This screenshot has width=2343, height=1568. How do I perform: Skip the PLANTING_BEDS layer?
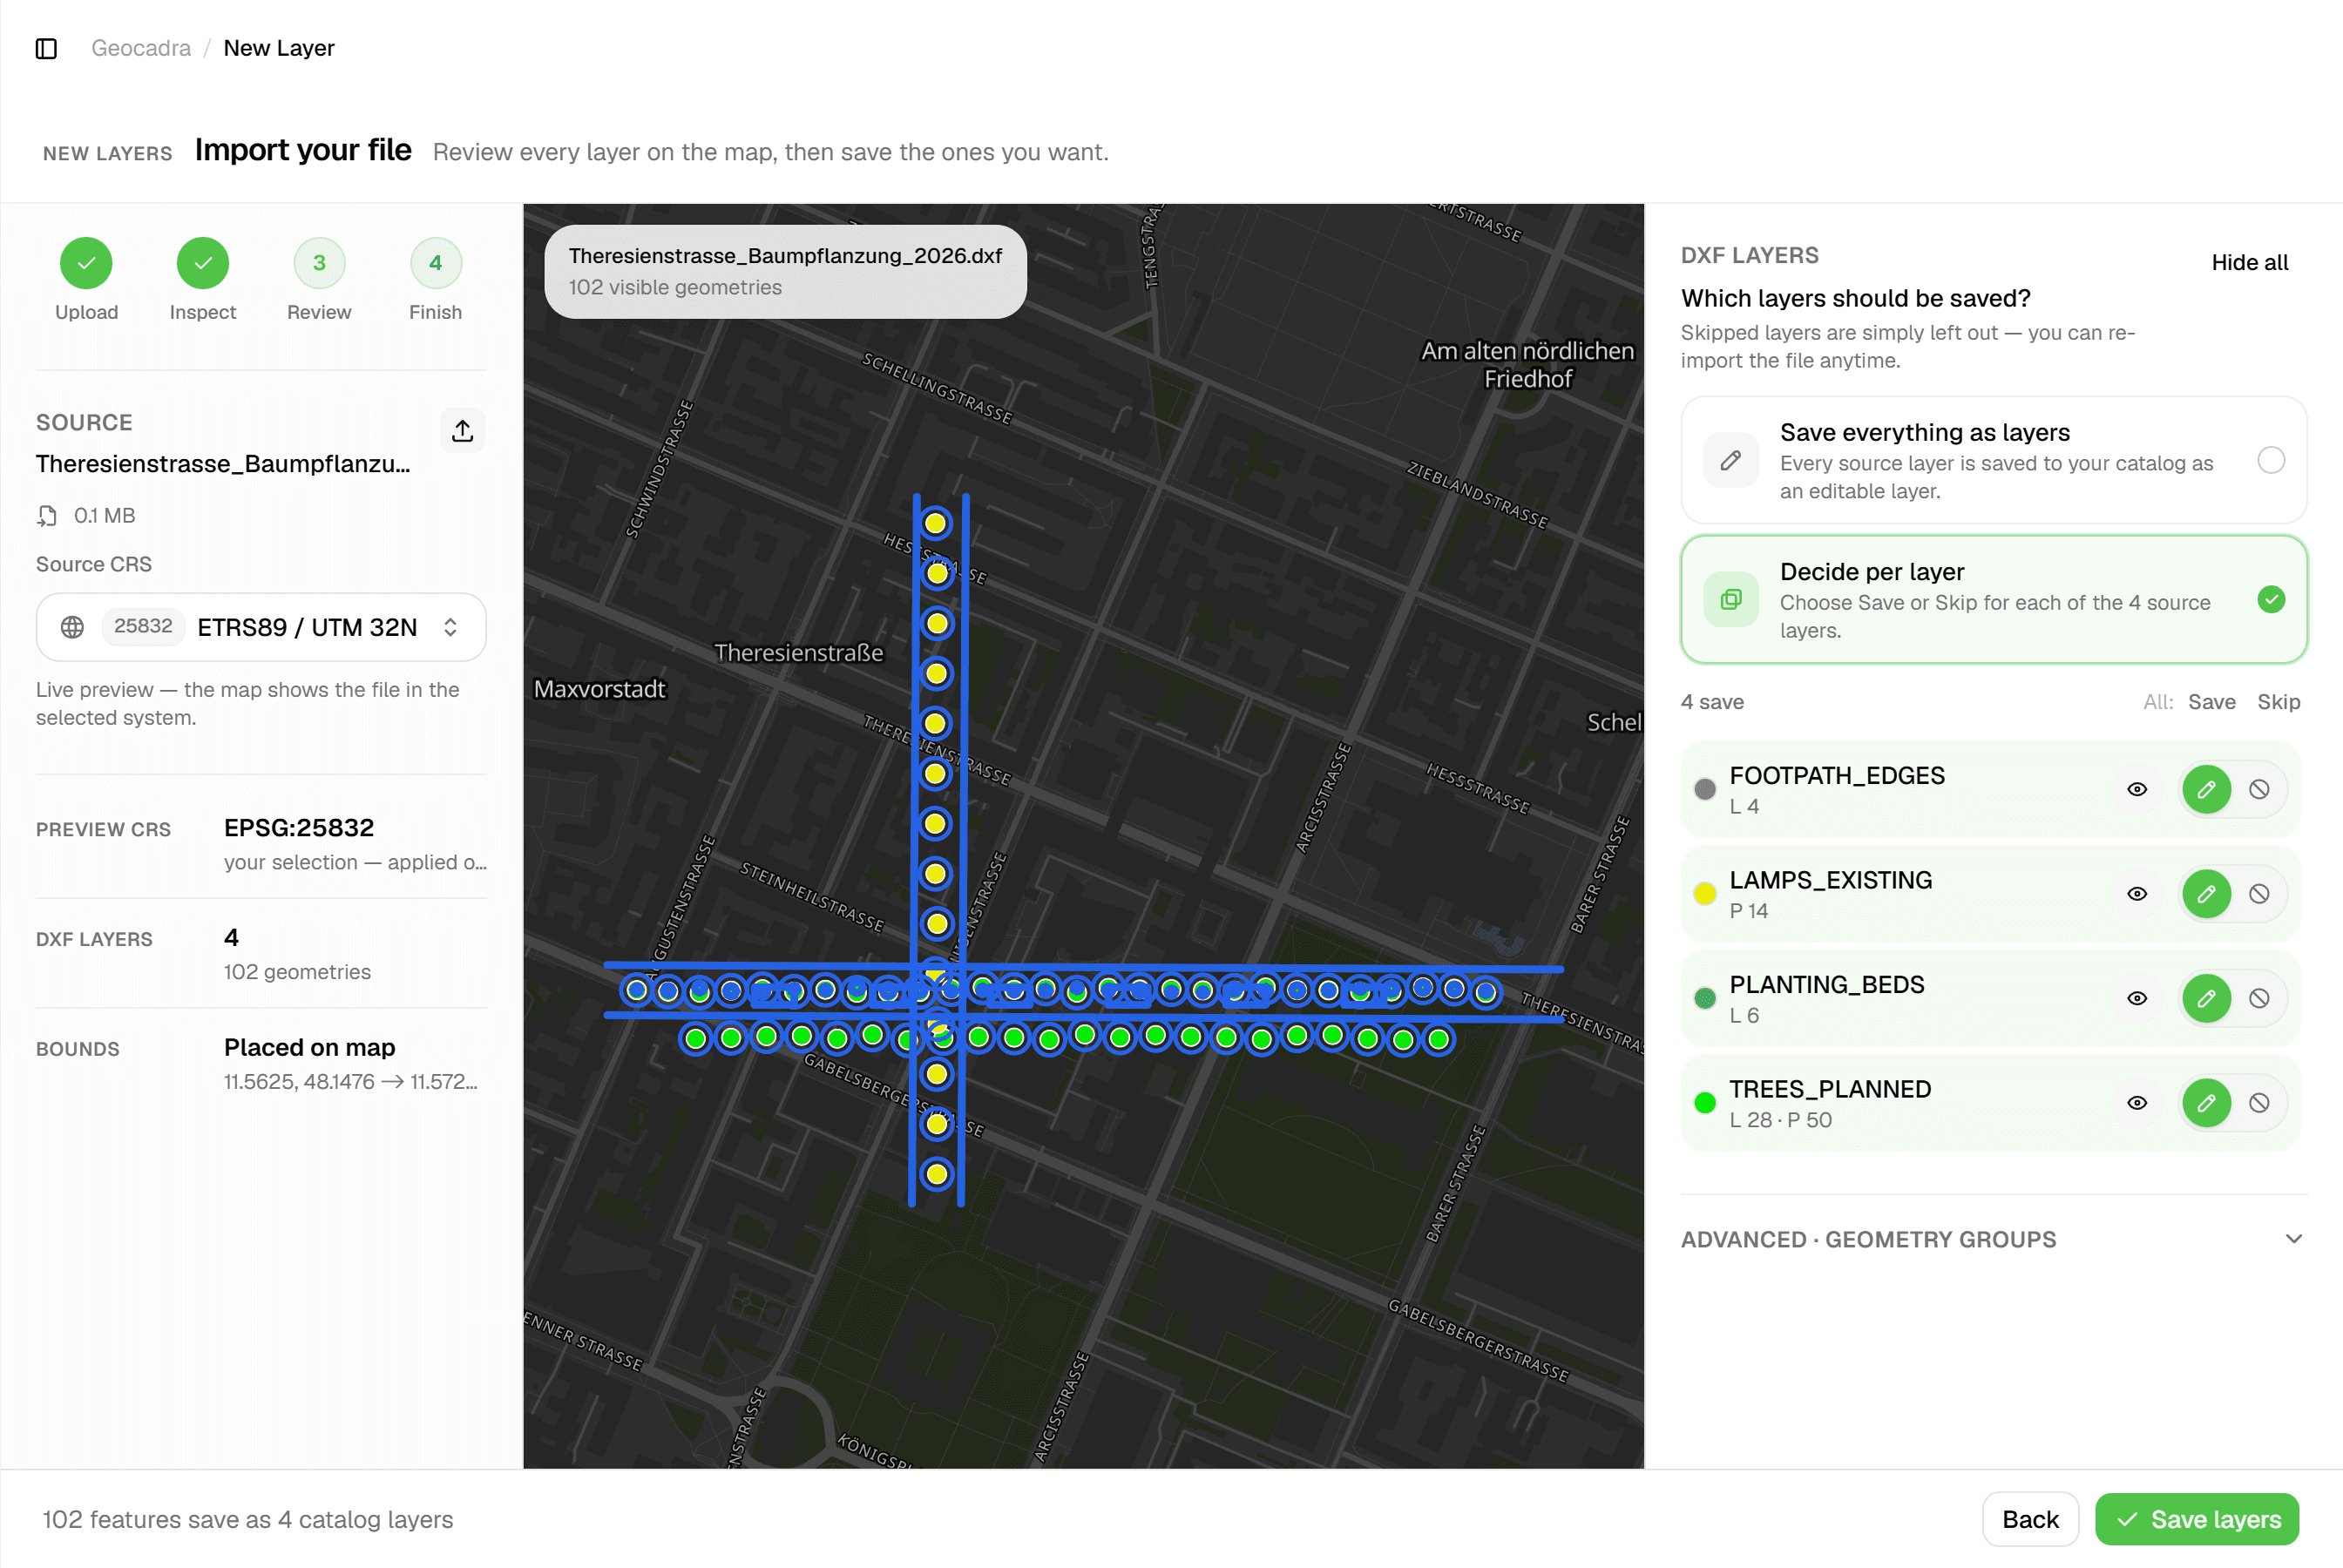coord(2259,998)
